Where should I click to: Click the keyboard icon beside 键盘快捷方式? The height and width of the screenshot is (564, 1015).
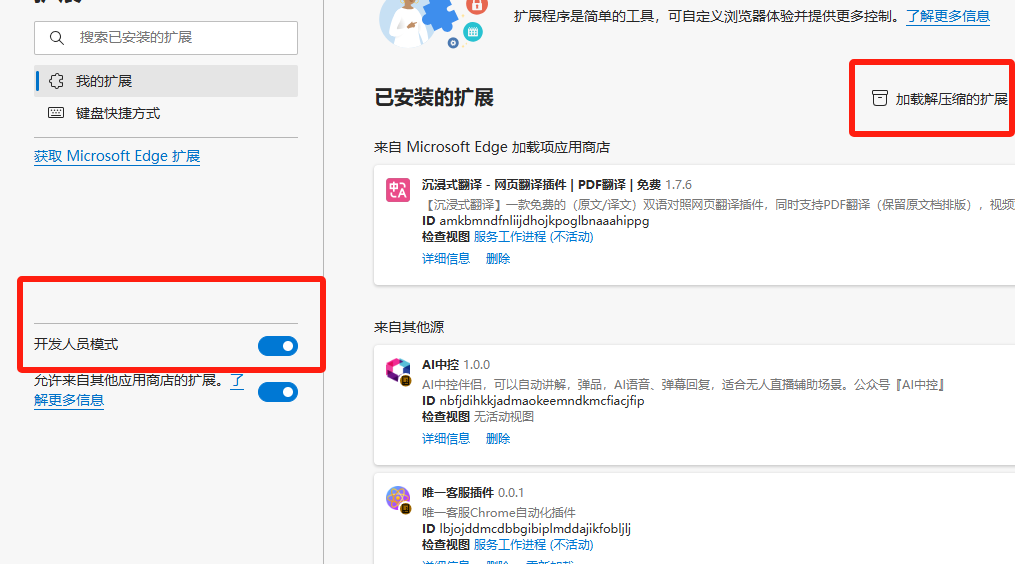pos(56,113)
